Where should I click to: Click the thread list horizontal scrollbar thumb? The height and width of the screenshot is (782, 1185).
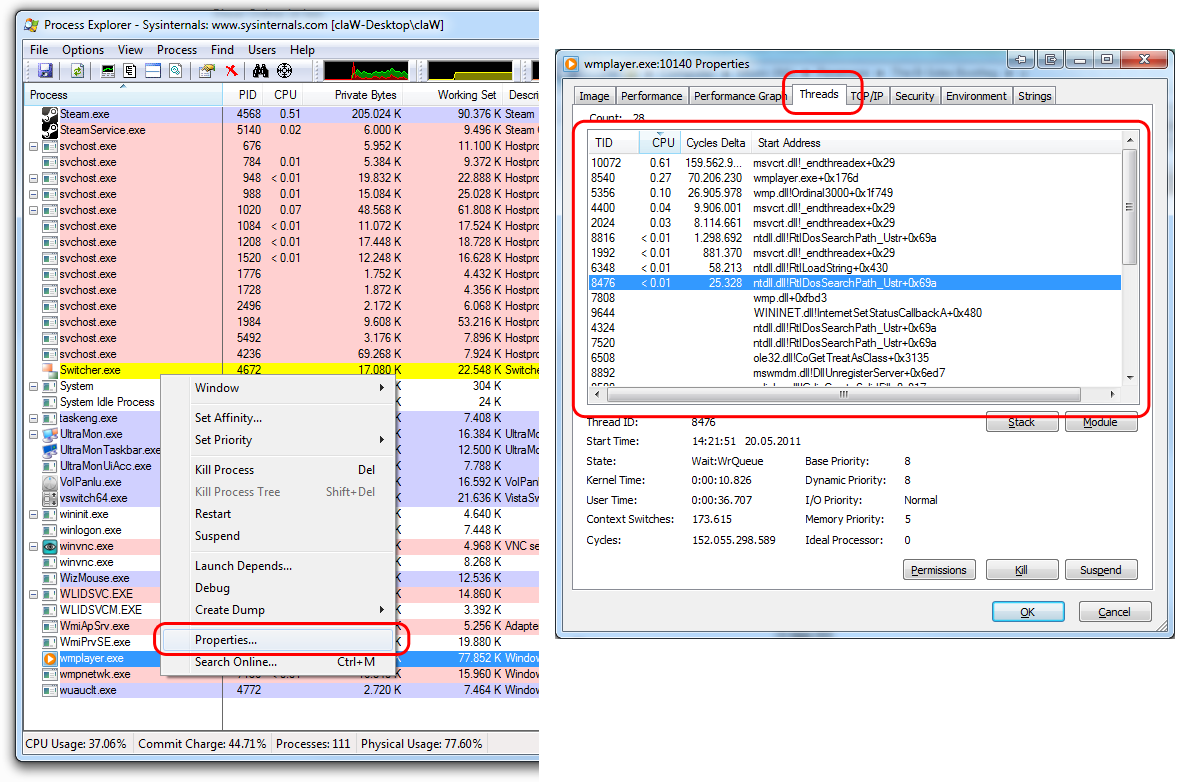[x=843, y=394]
